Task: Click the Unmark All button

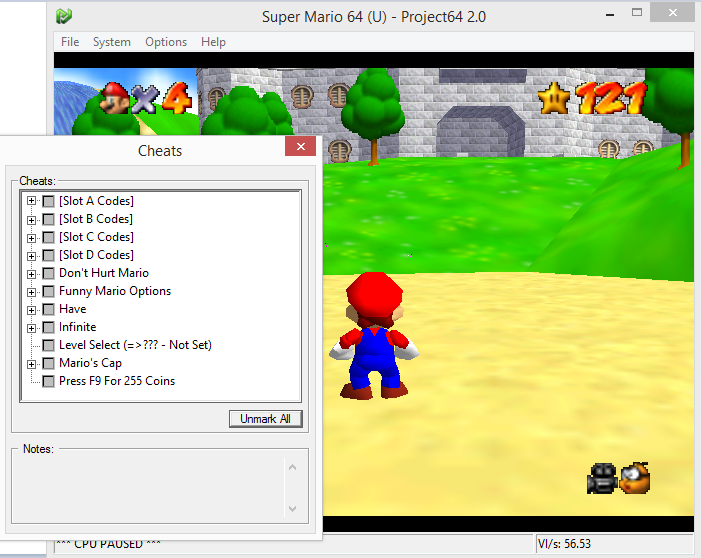Action: pyautogui.click(x=266, y=419)
